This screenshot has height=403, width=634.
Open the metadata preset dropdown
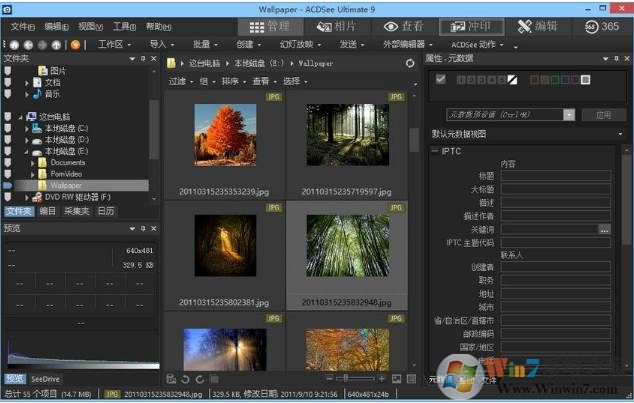(569, 115)
